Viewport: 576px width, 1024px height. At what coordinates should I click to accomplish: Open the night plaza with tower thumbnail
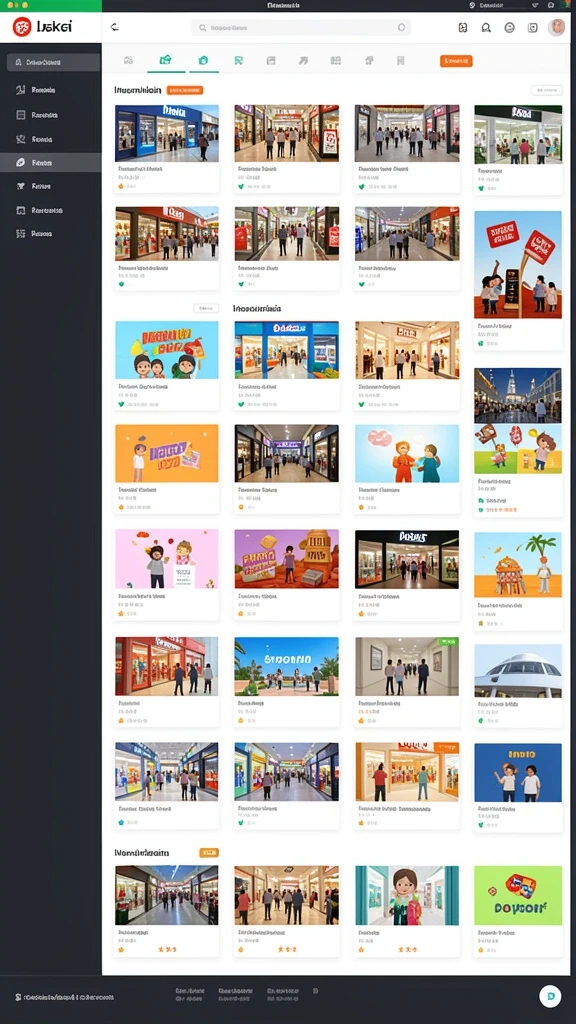[518, 395]
